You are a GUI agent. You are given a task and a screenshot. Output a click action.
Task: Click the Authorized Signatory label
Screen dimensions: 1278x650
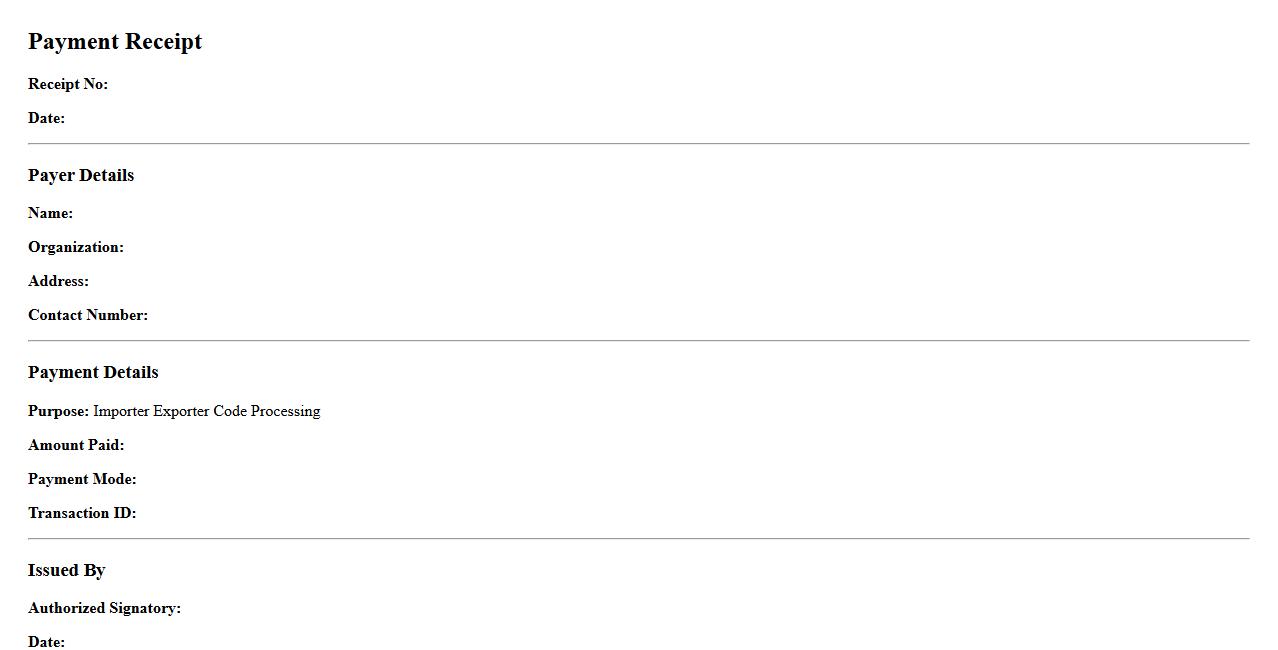(105, 608)
